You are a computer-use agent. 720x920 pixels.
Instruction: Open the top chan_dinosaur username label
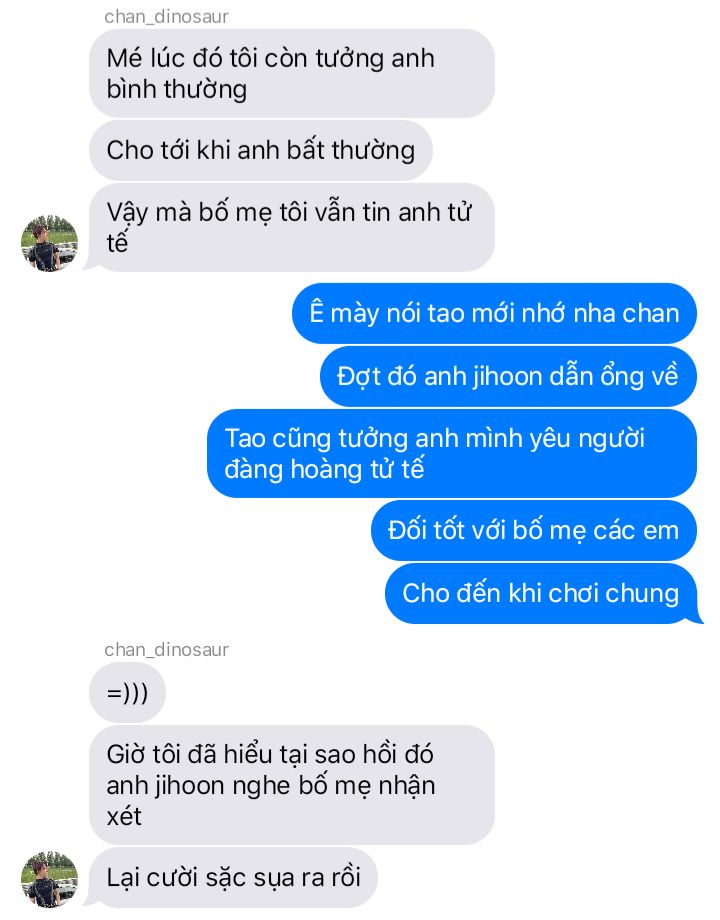[167, 17]
